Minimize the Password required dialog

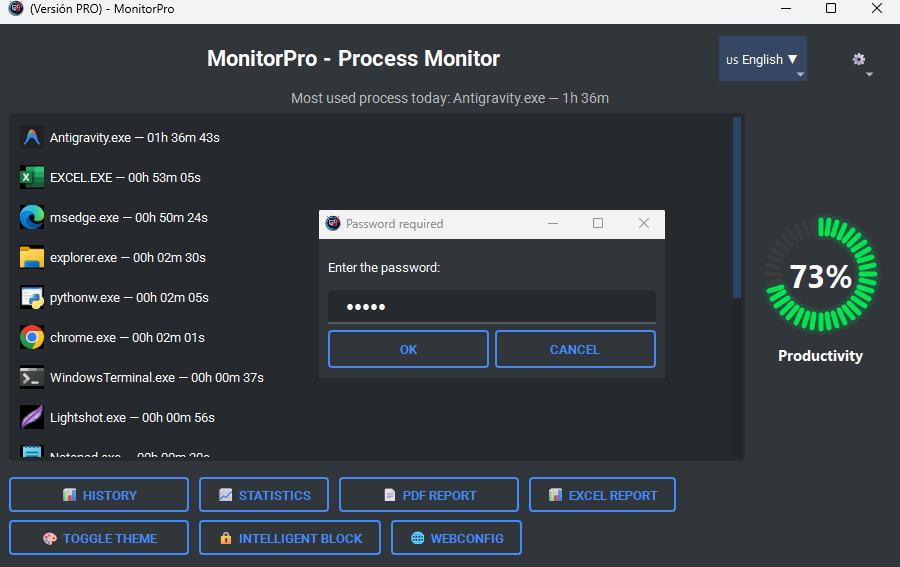click(553, 223)
